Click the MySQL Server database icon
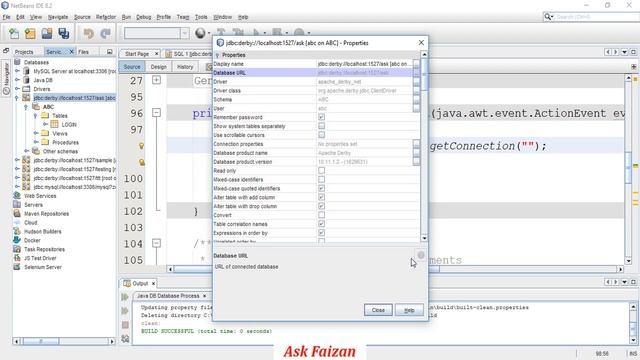 [27, 71]
